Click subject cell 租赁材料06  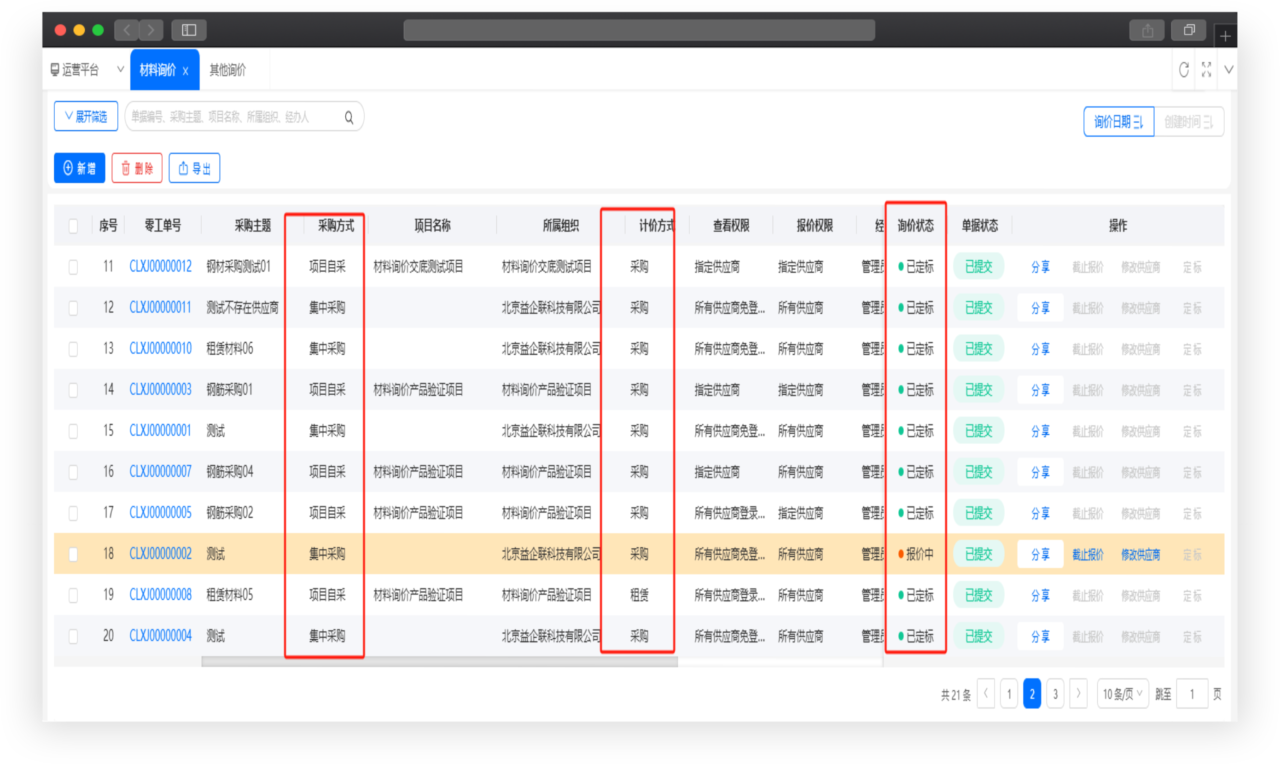(230, 349)
